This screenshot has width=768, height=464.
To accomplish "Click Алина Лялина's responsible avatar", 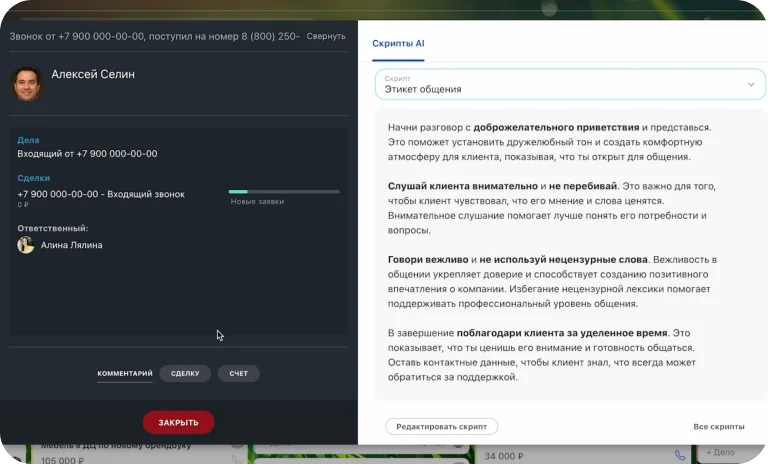I will [26, 245].
